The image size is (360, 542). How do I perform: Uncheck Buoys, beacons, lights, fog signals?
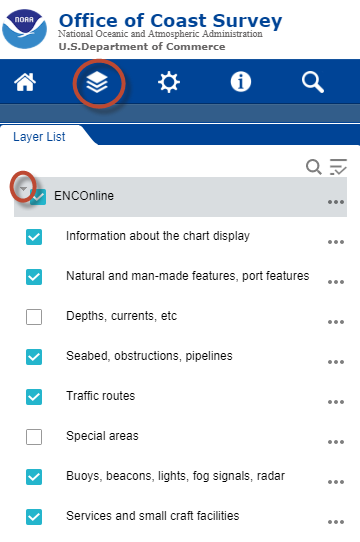[34, 477]
